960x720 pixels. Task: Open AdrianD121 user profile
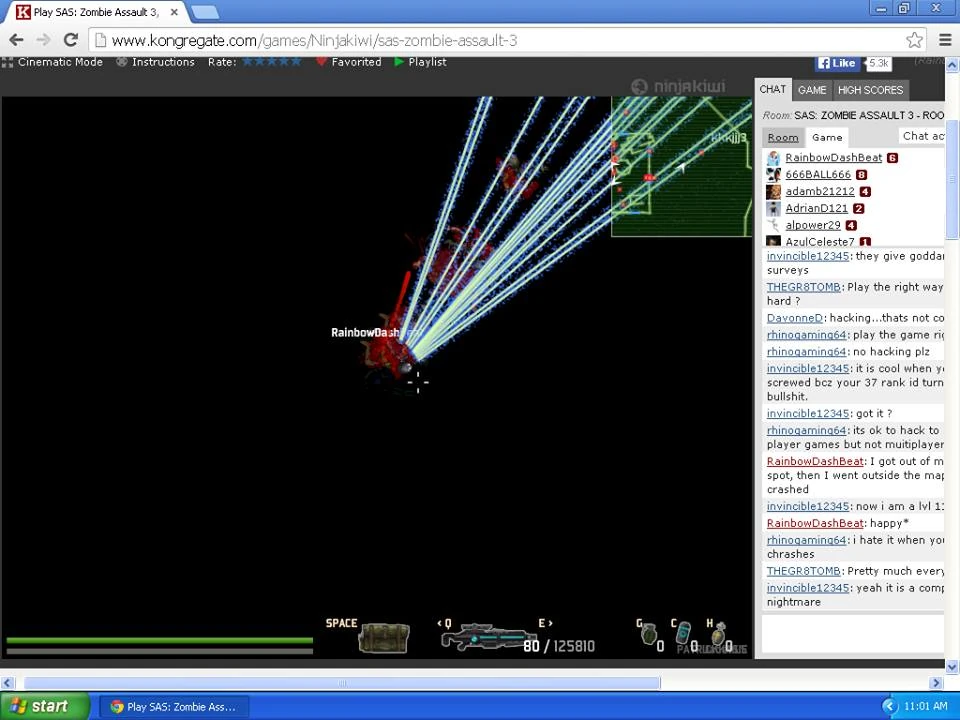[x=817, y=208]
